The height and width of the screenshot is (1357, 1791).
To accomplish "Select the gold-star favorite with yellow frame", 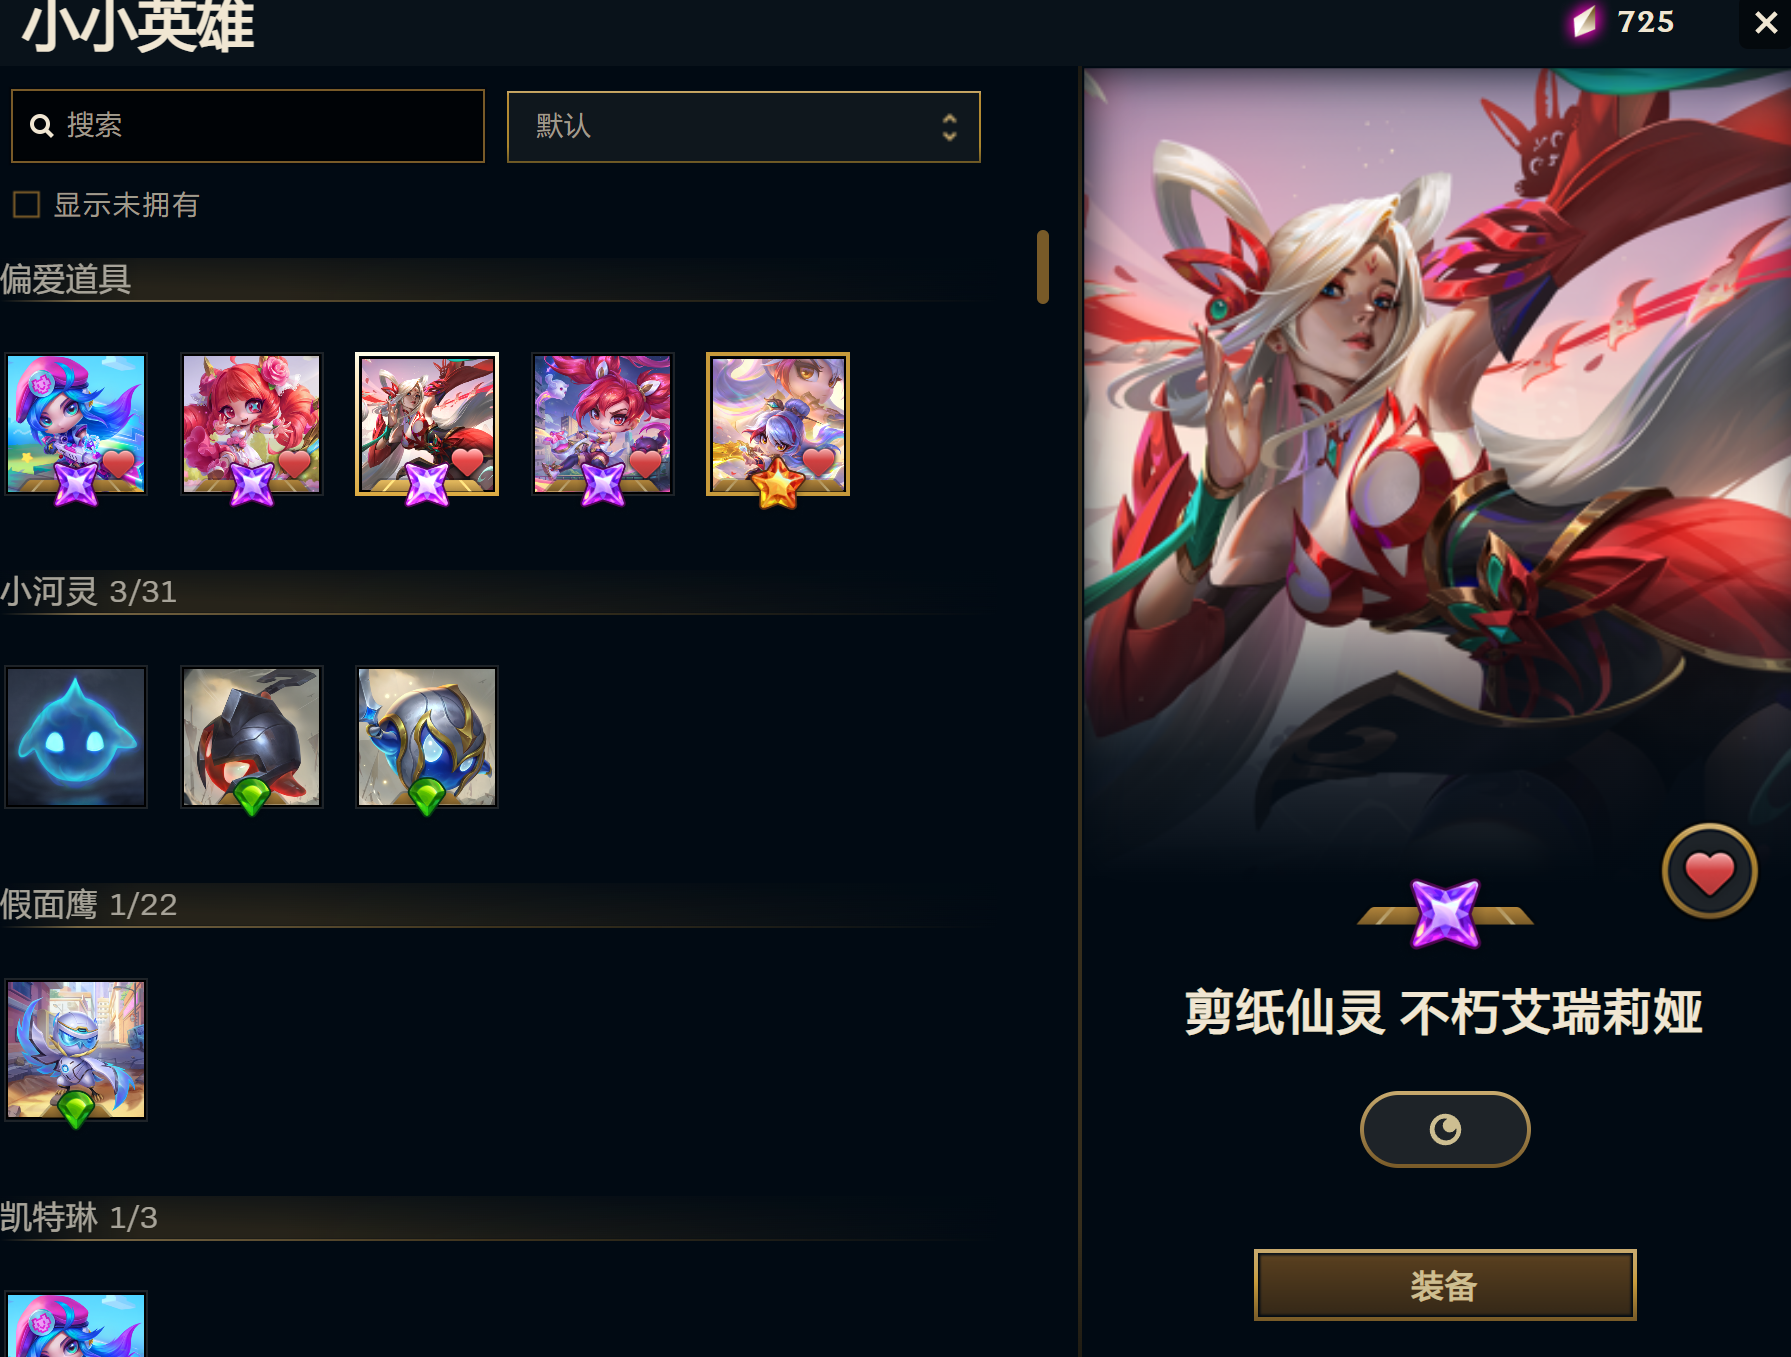I will [x=778, y=424].
